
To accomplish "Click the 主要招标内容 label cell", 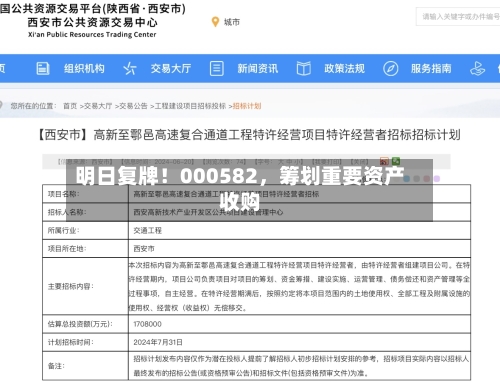I will 86,286.
